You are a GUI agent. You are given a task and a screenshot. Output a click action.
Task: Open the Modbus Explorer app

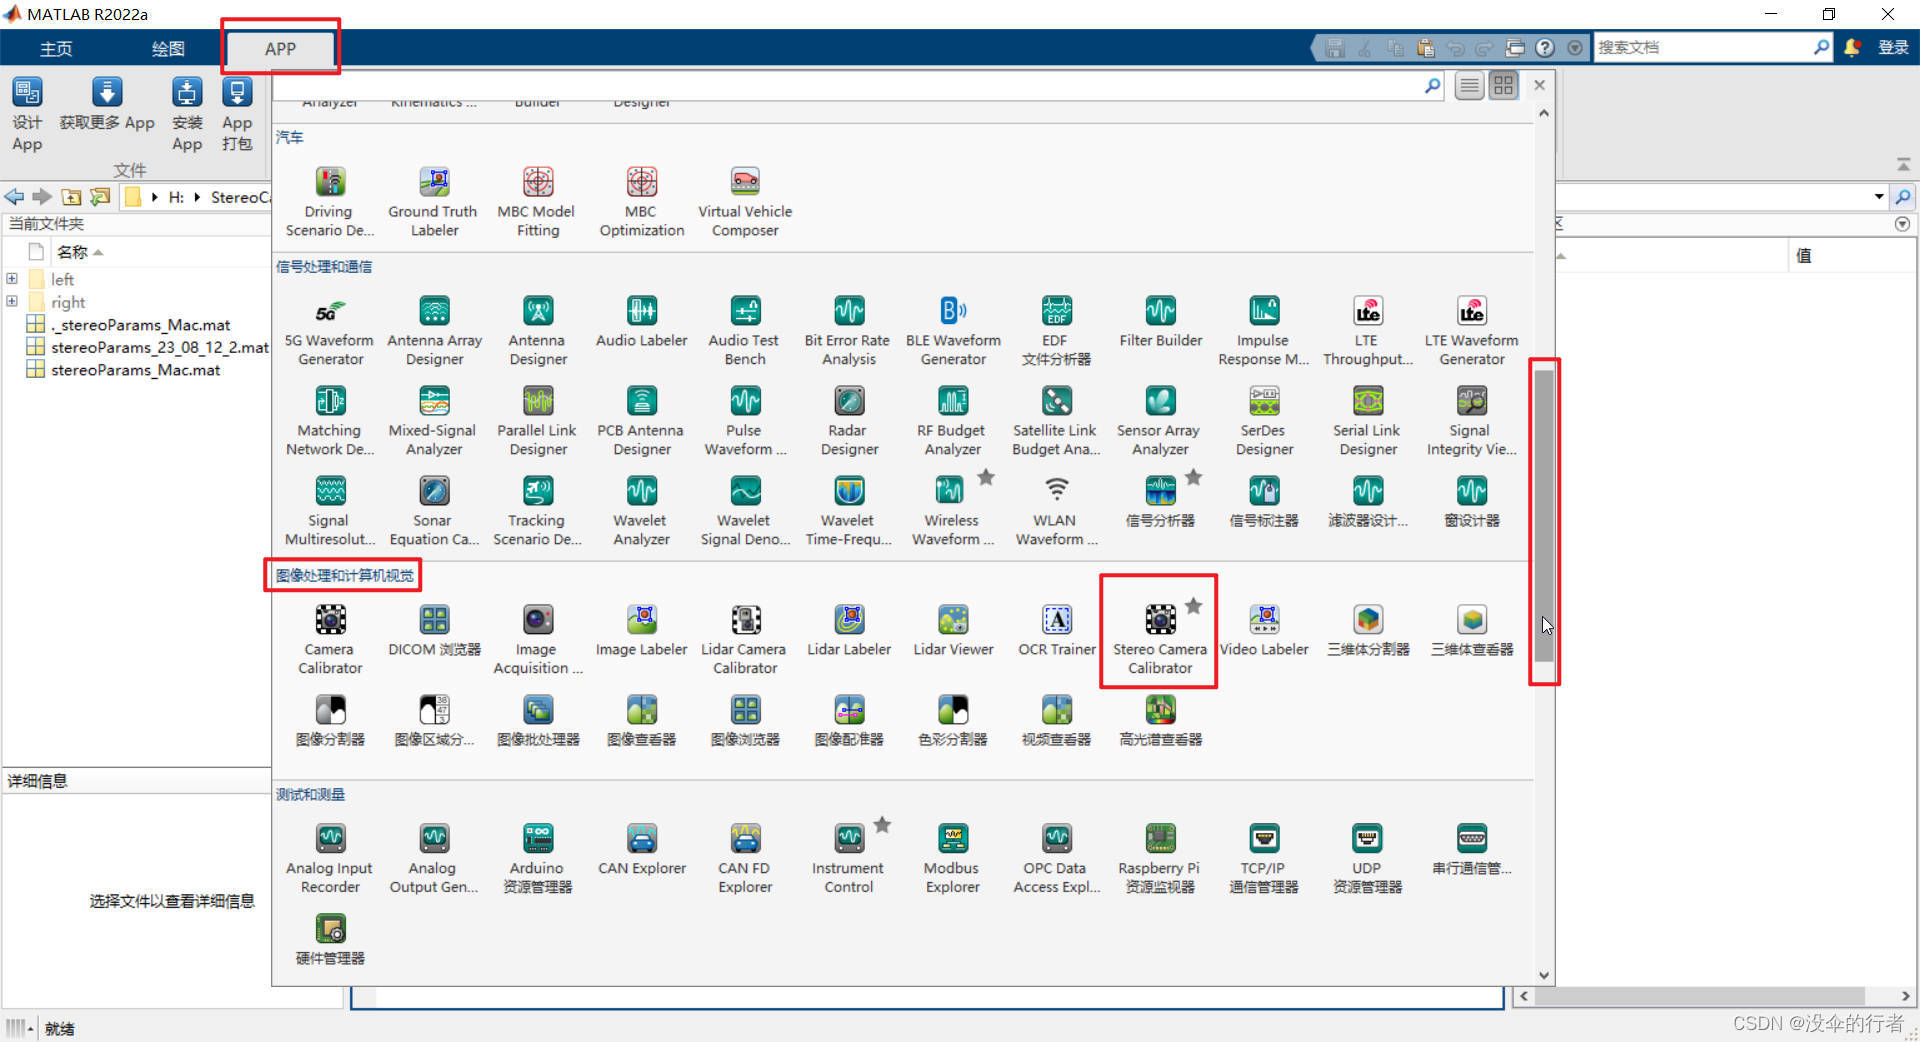tap(952, 858)
